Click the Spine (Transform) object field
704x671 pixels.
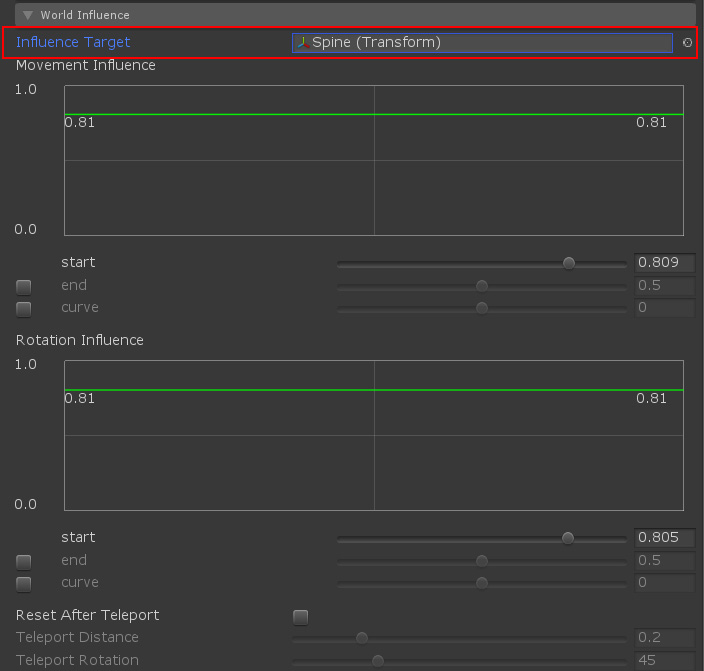pos(482,43)
